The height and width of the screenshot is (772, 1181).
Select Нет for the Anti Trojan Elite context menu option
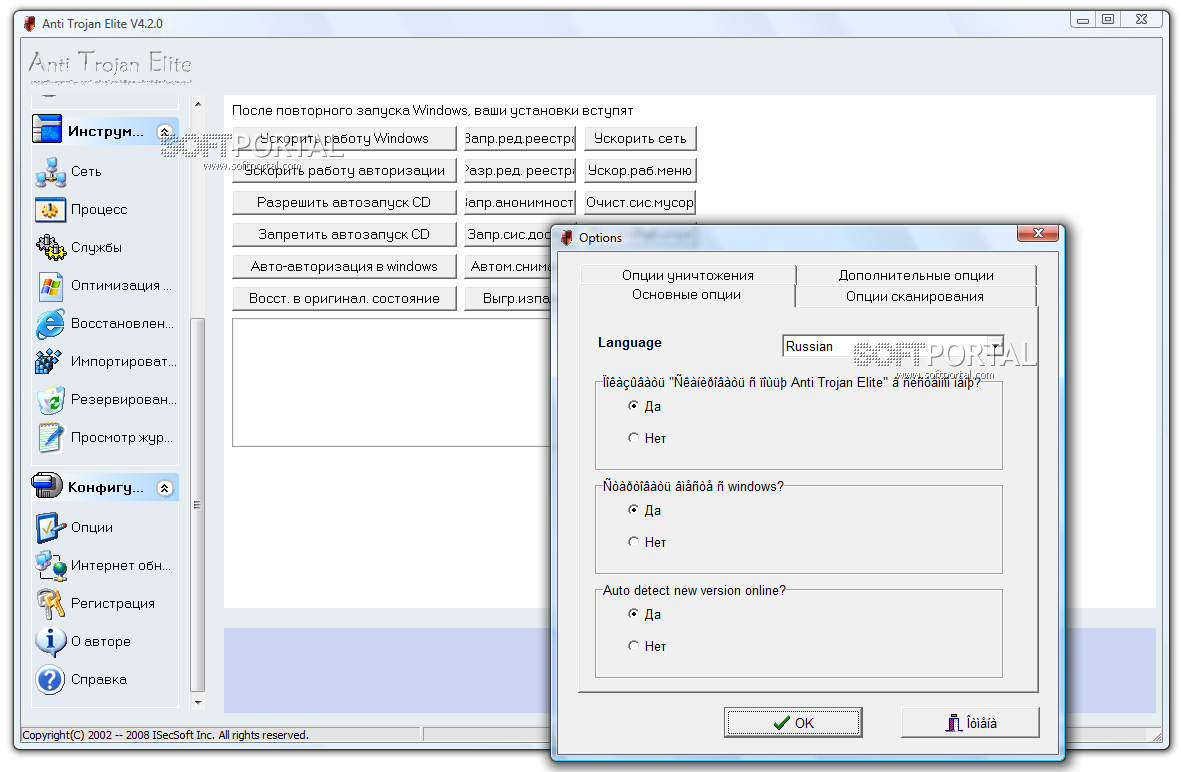[x=633, y=438]
